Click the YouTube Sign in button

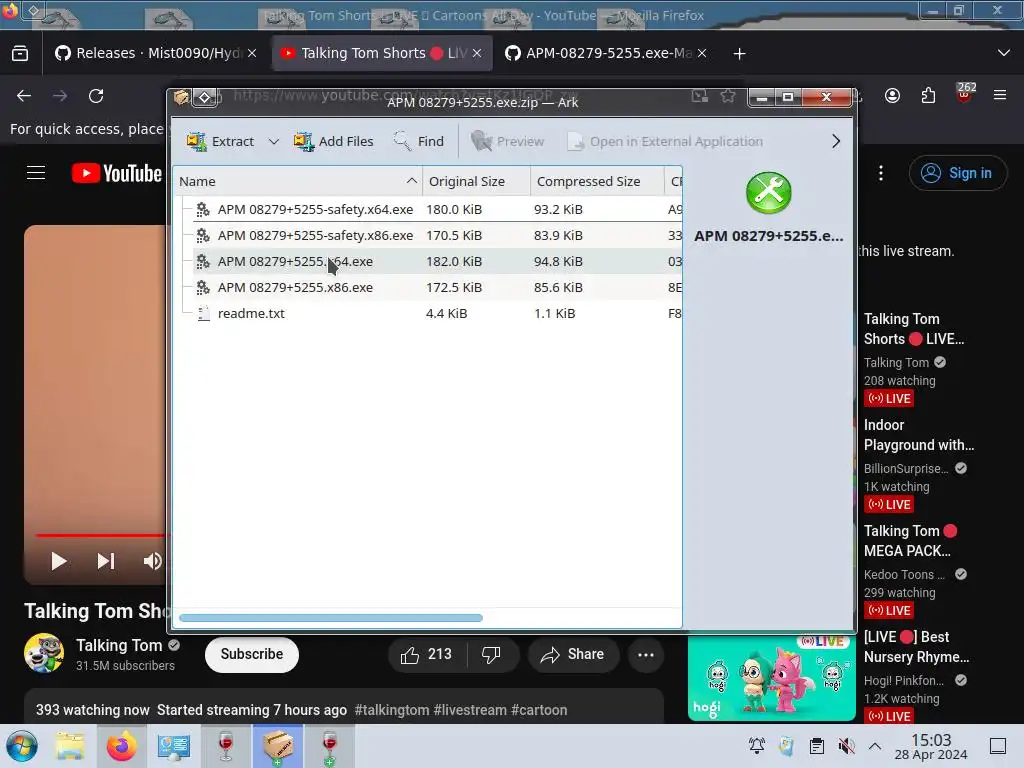[957, 173]
